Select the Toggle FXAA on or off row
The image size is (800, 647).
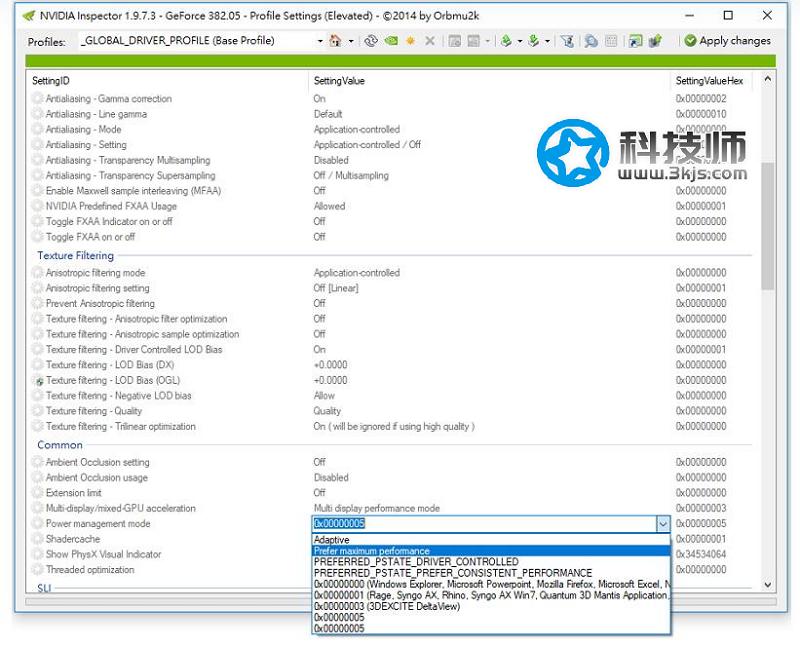(x=390, y=237)
